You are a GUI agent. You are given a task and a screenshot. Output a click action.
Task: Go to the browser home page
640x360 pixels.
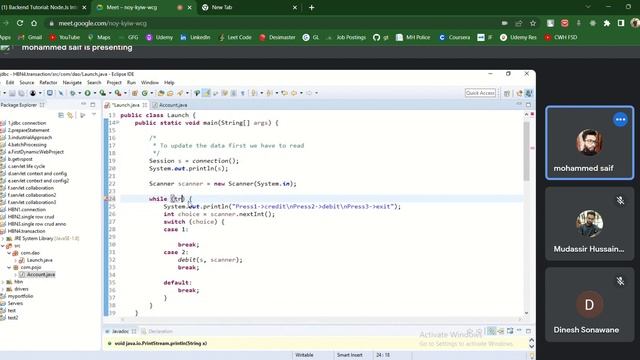tap(34, 23)
